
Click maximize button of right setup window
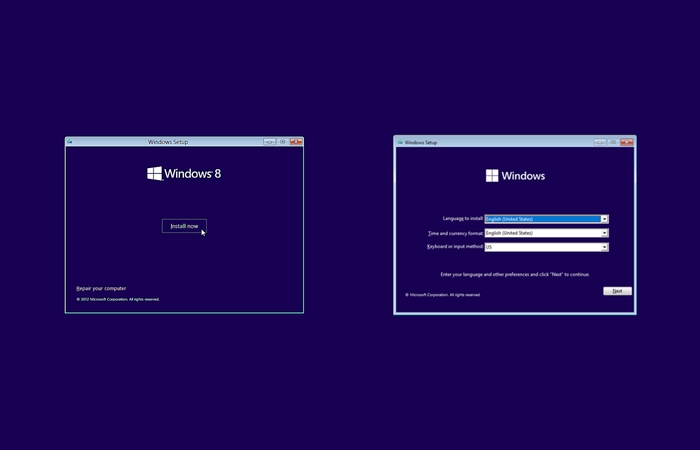[613, 142]
